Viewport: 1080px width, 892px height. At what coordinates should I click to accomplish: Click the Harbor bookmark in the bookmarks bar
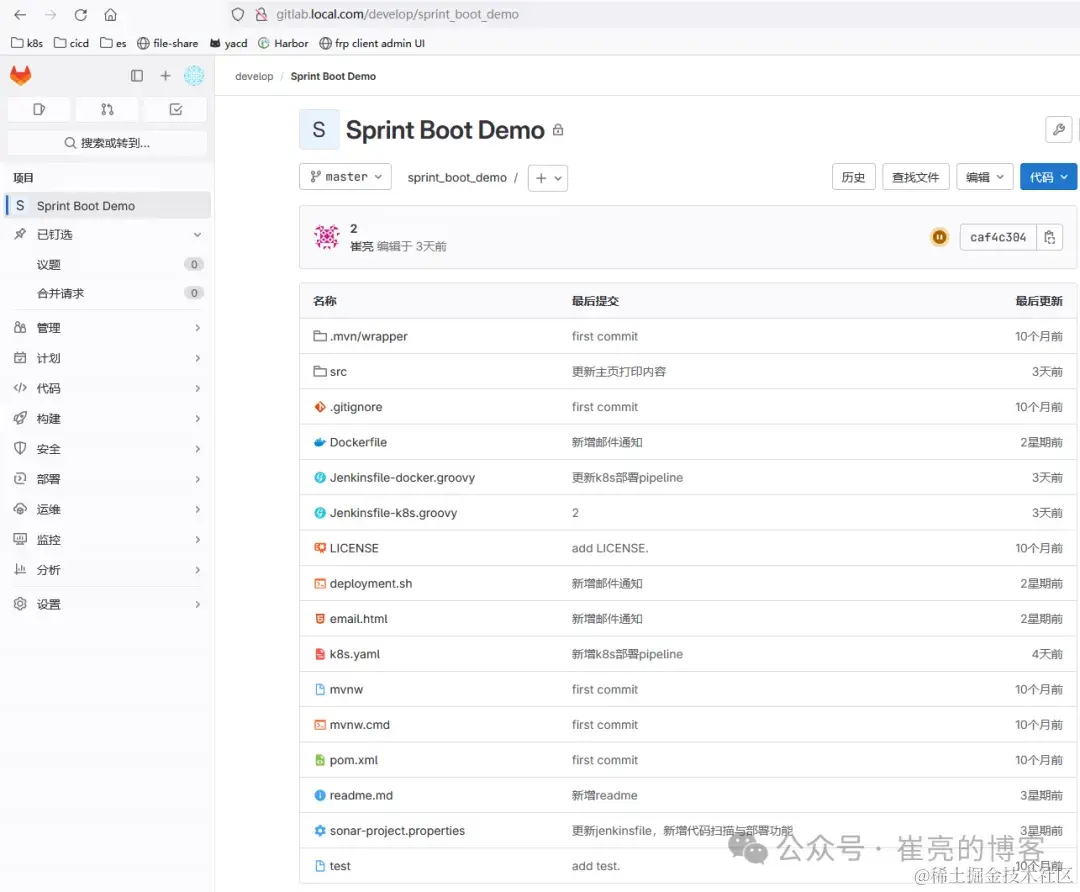pyautogui.click(x=283, y=43)
